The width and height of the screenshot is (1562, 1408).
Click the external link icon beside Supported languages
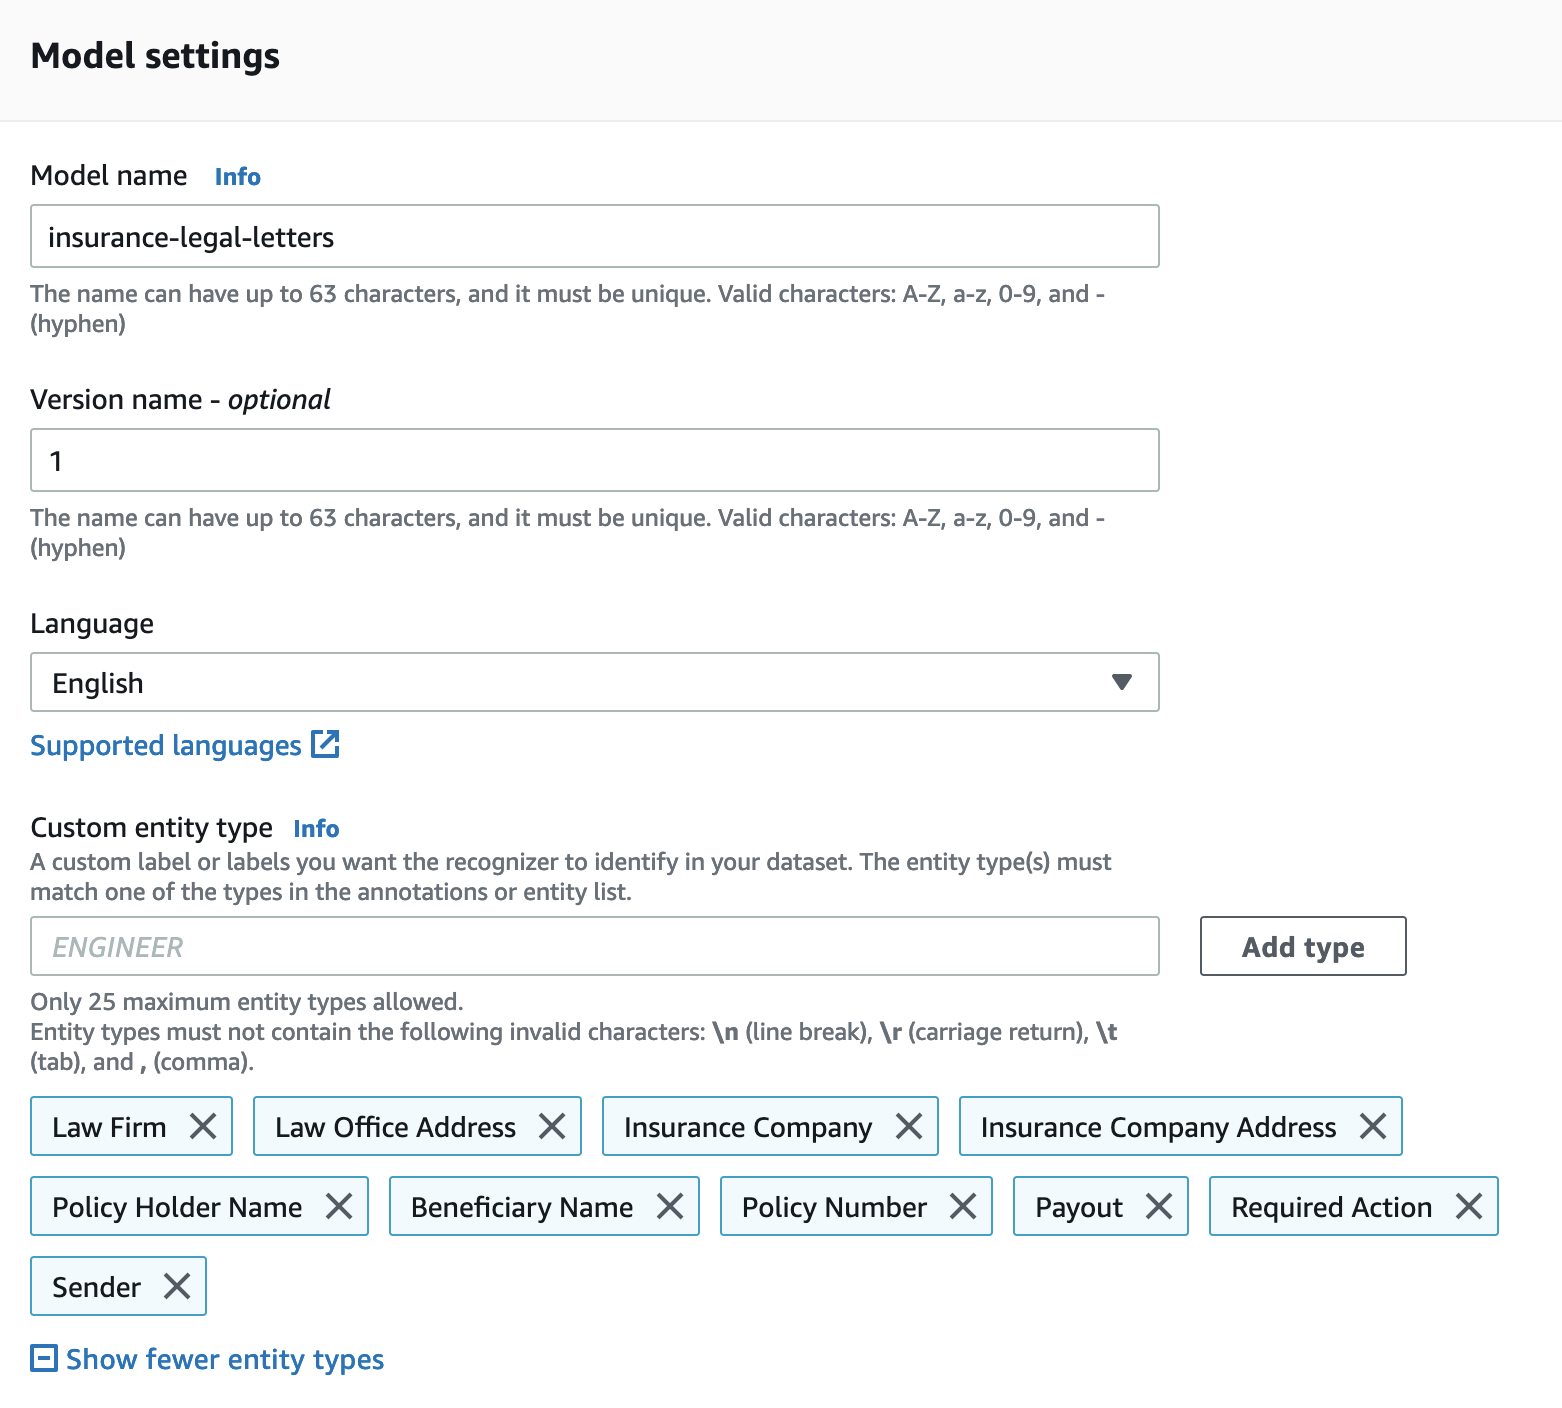click(x=325, y=745)
